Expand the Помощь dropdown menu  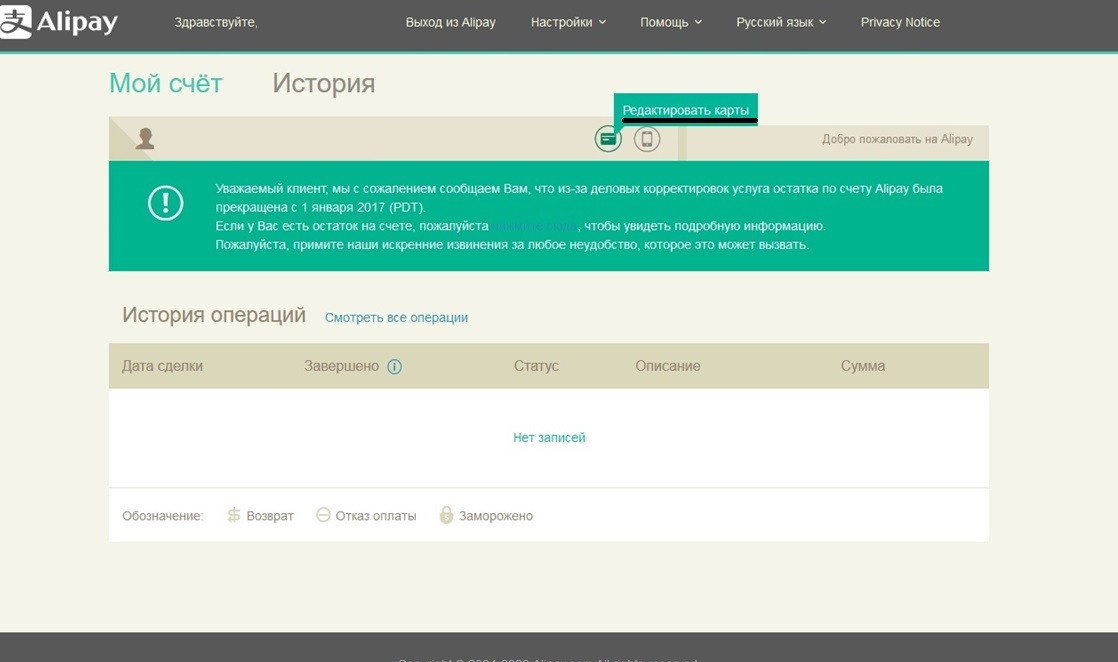tap(671, 22)
